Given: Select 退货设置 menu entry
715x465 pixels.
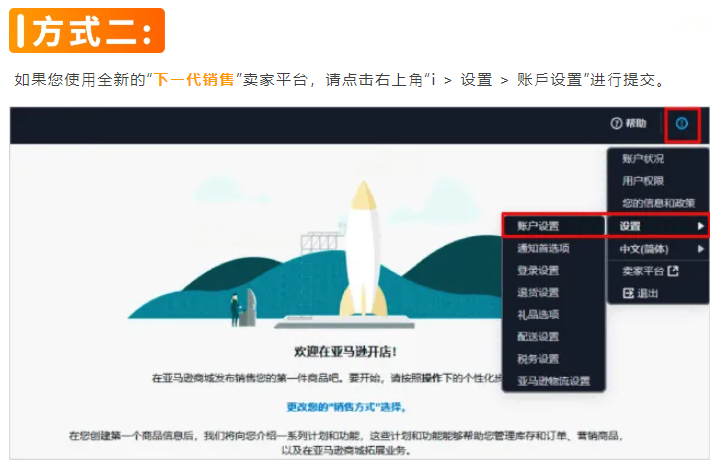Looking at the screenshot, I should [x=538, y=293].
